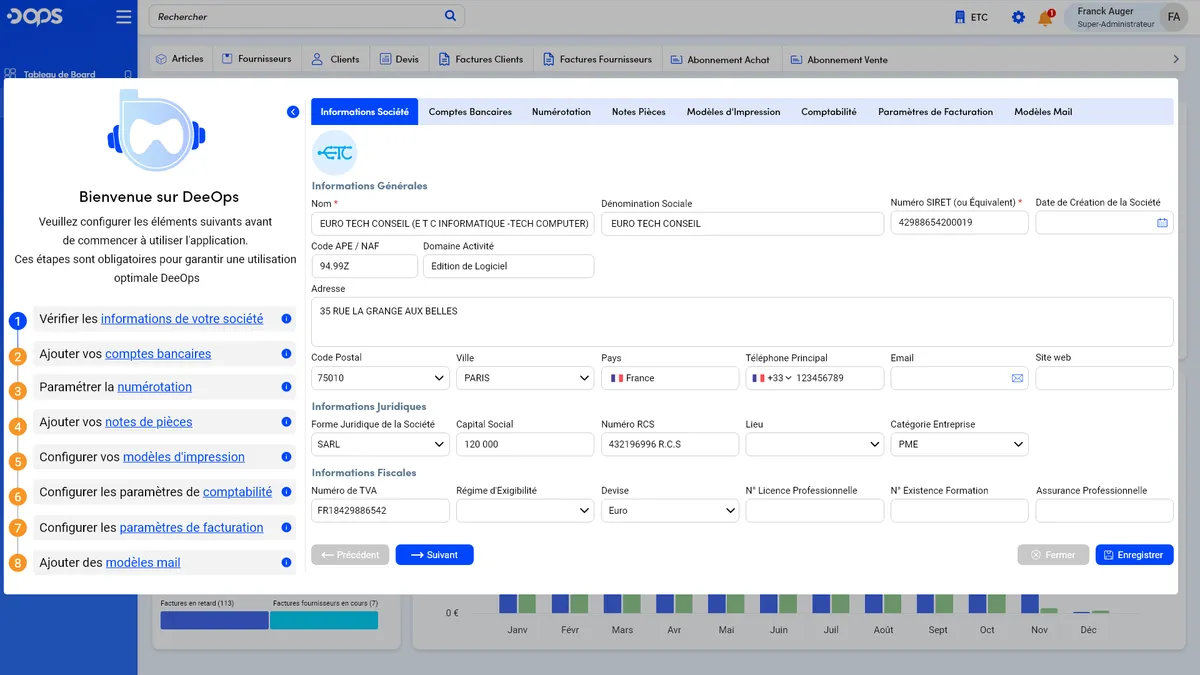
Task: Click info icon beside comptabilité step
Action: click(286, 492)
